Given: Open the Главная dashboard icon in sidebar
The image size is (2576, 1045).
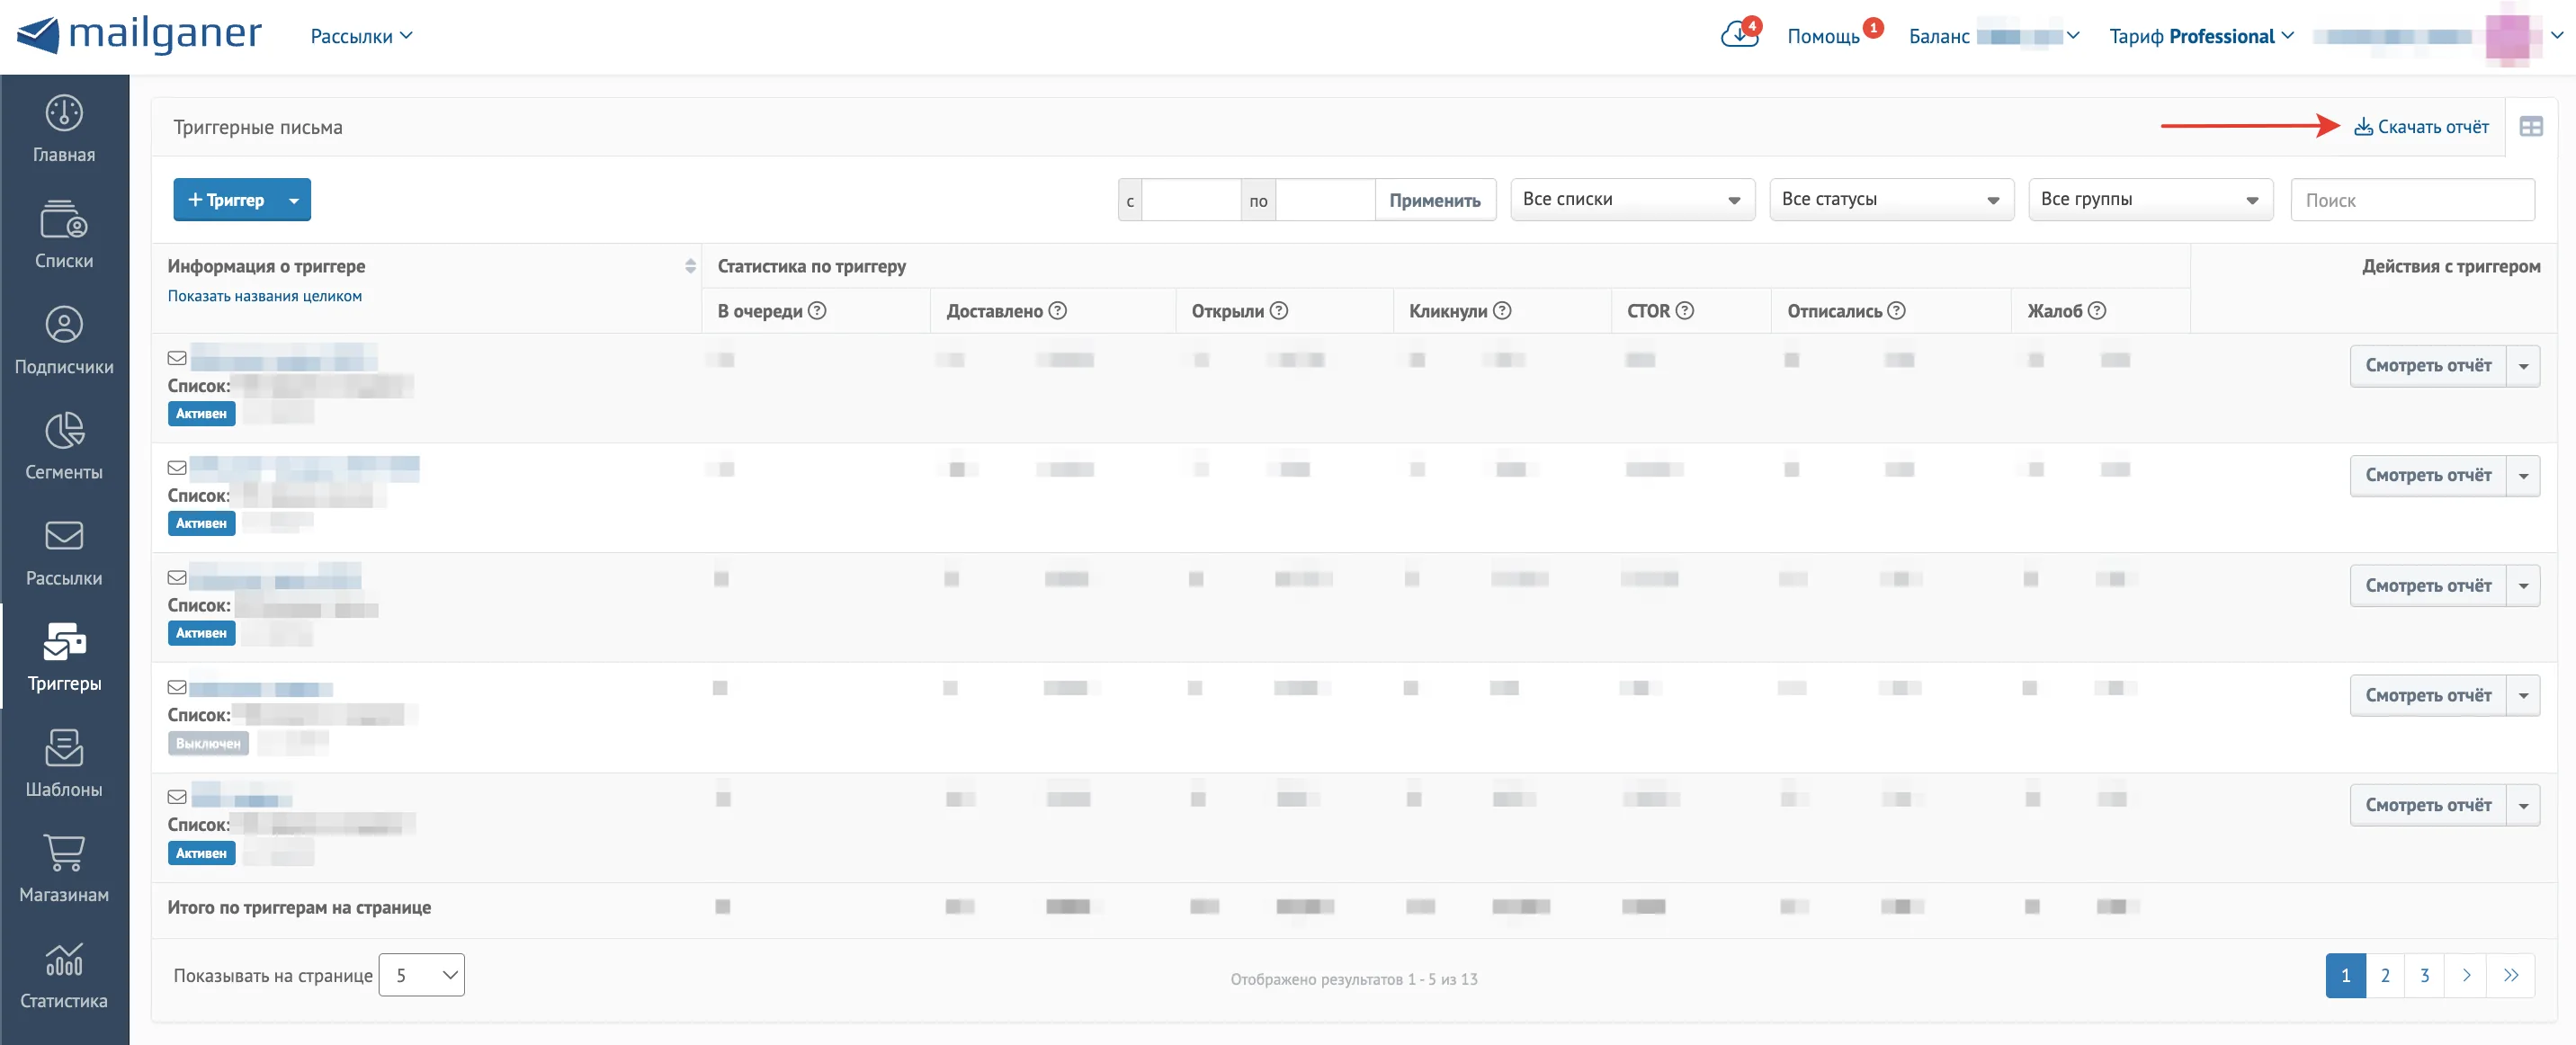Looking at the screenshot, I should click(x=64, y=113).
